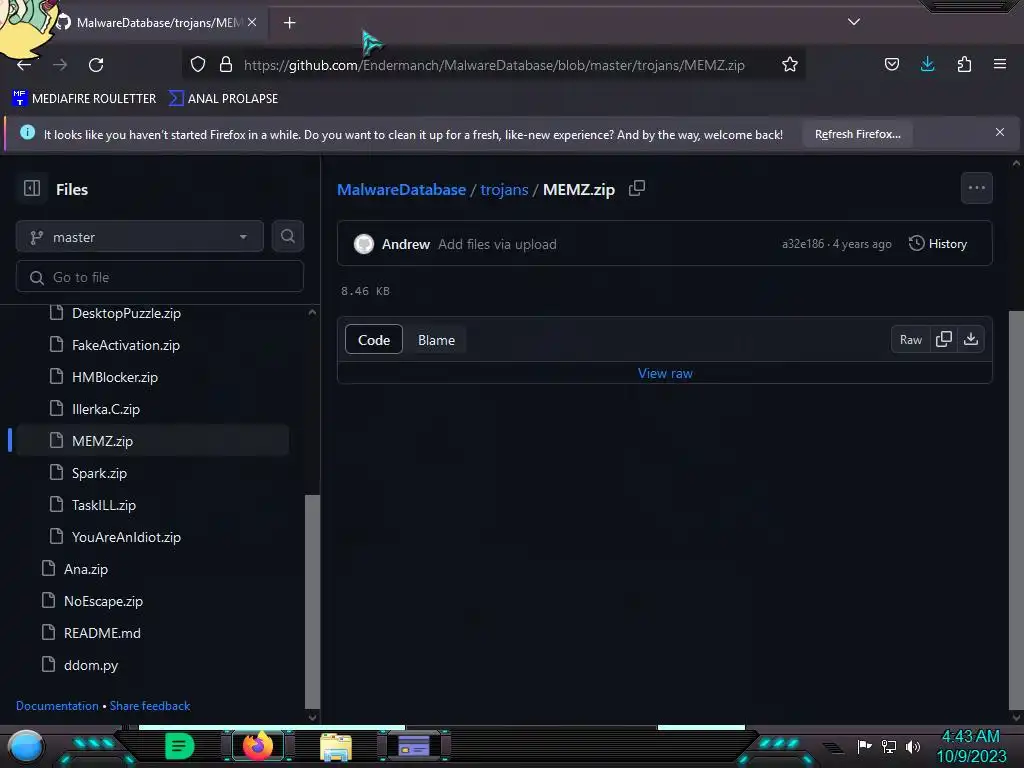1024x768 pixels.
Task: Open the purple window taskbar app
Action: coord(414,746)
